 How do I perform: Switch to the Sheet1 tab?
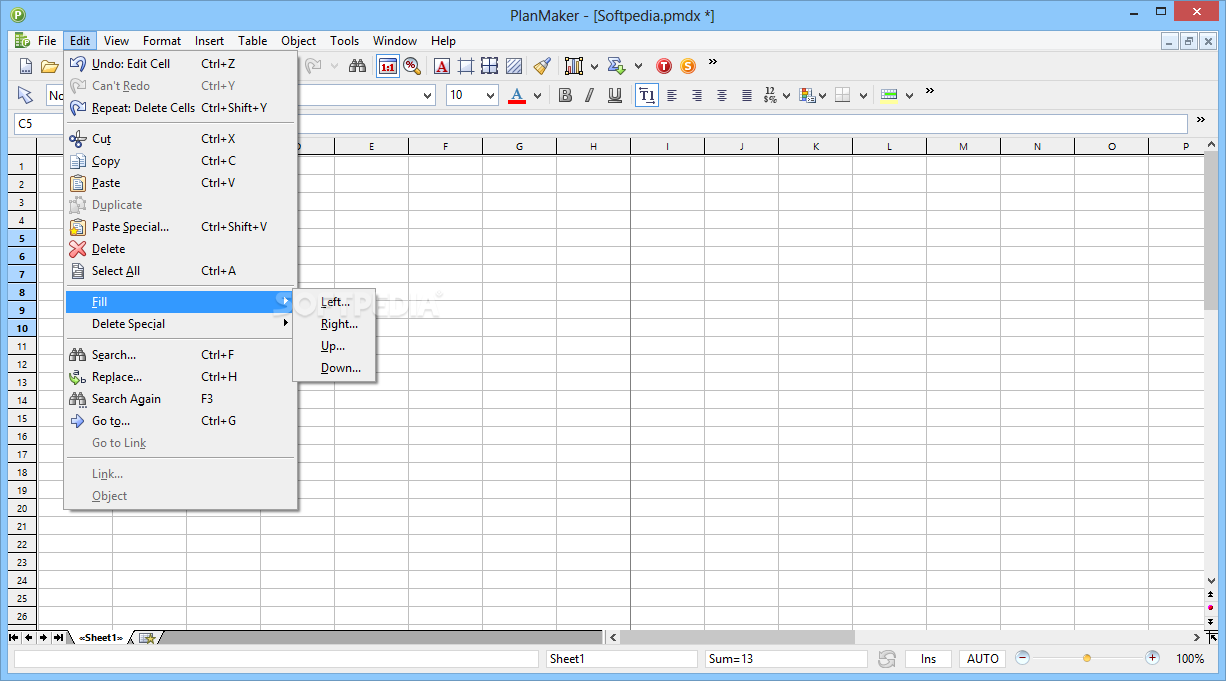[100, 637]
